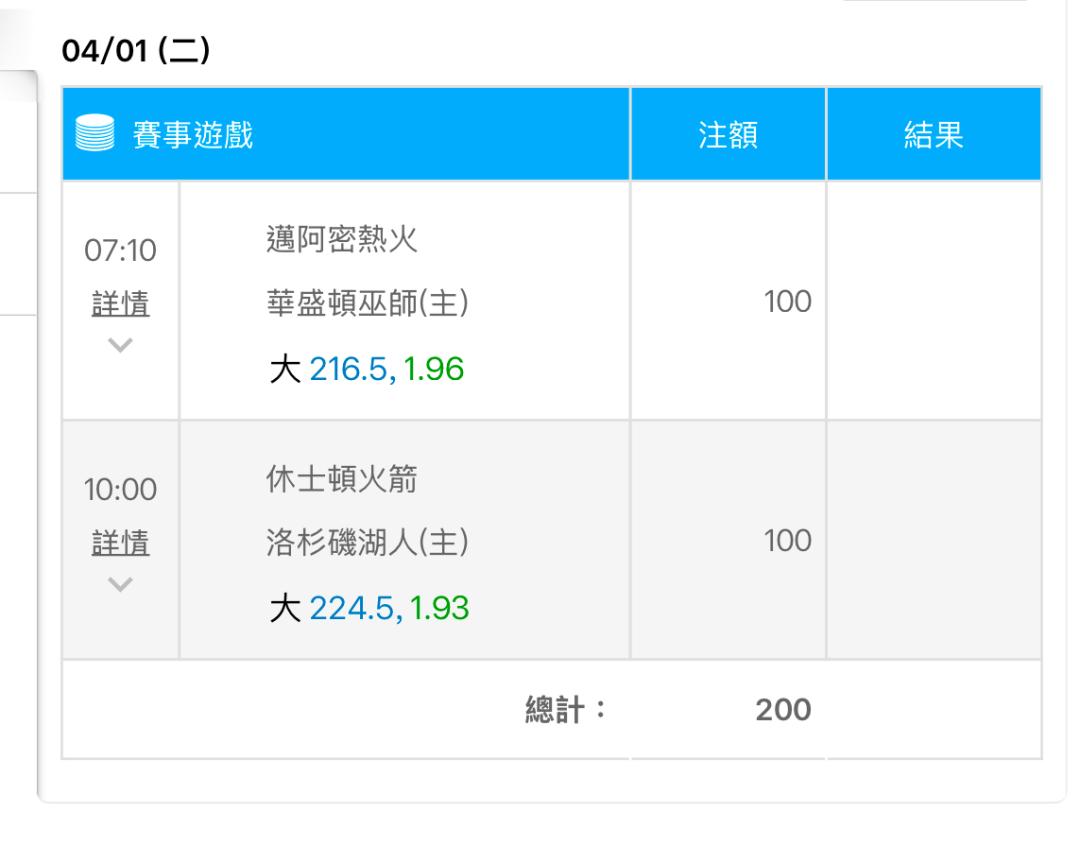Click the 10:00 game time
Screen dimensions: 1080x846
[x=121, y=490]
